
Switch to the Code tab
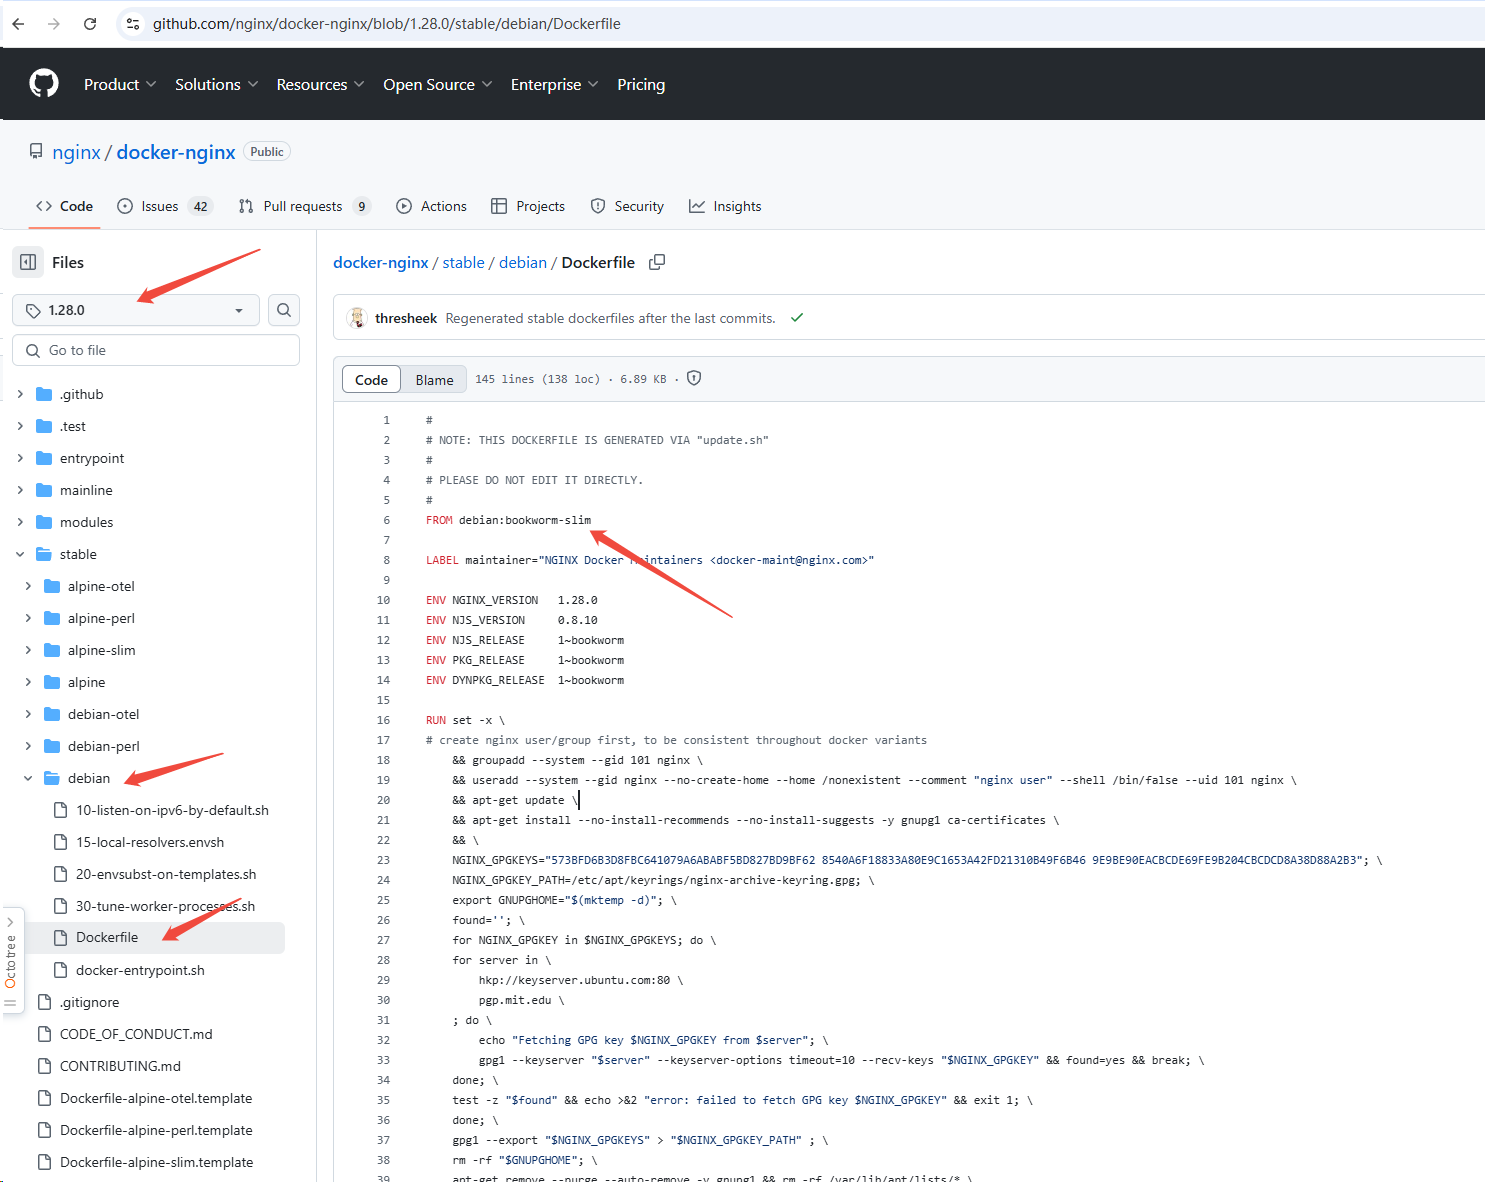click(x=64, y=206)
